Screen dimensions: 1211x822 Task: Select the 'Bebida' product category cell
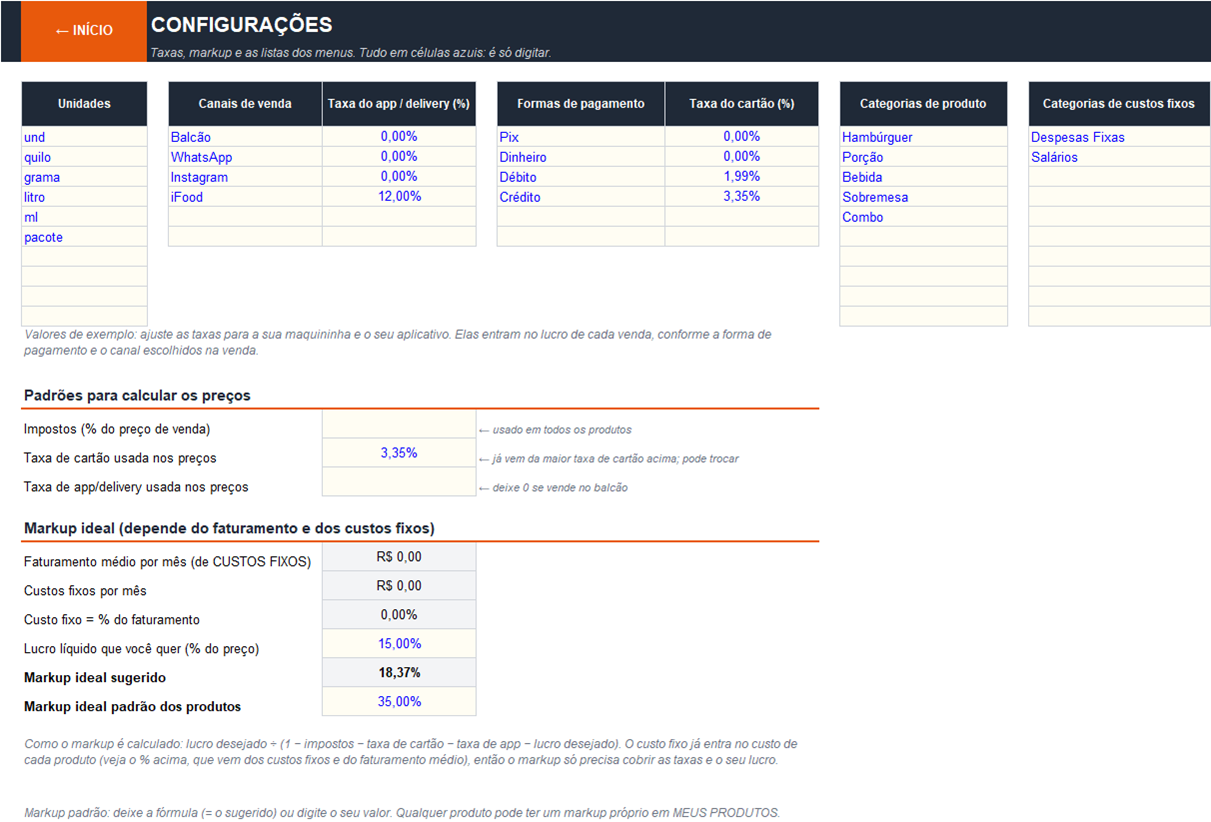coord(923,177)
